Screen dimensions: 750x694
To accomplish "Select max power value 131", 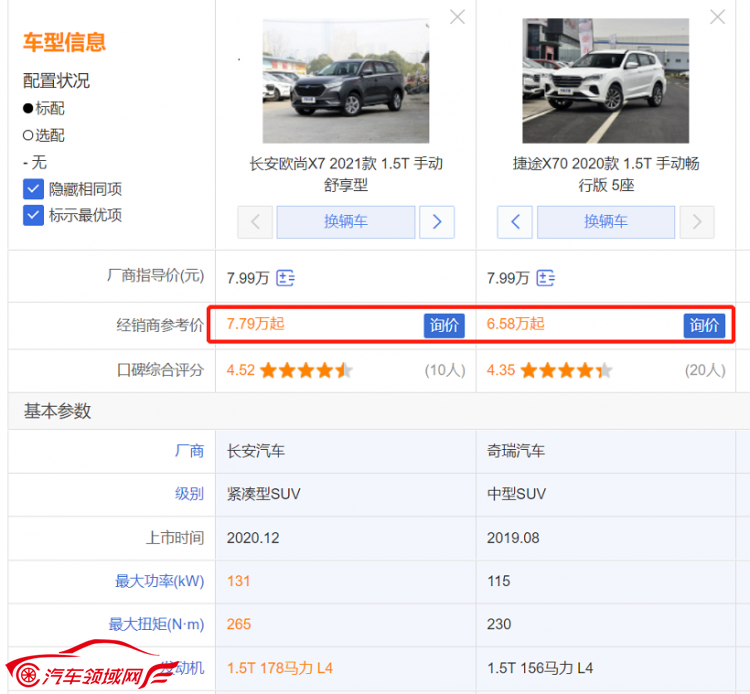I will tap(238, 581).
